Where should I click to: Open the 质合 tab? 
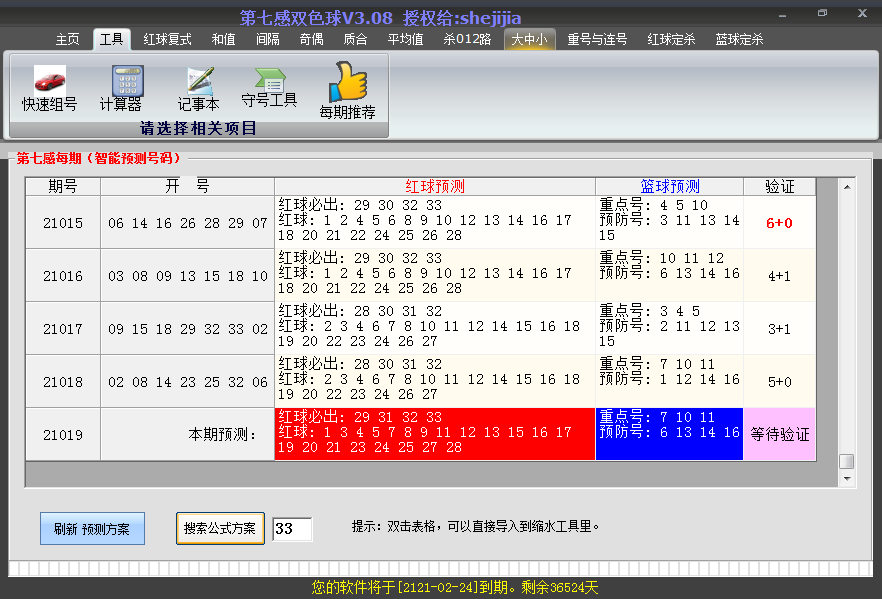pyautogui.click(x=355, y=39)
